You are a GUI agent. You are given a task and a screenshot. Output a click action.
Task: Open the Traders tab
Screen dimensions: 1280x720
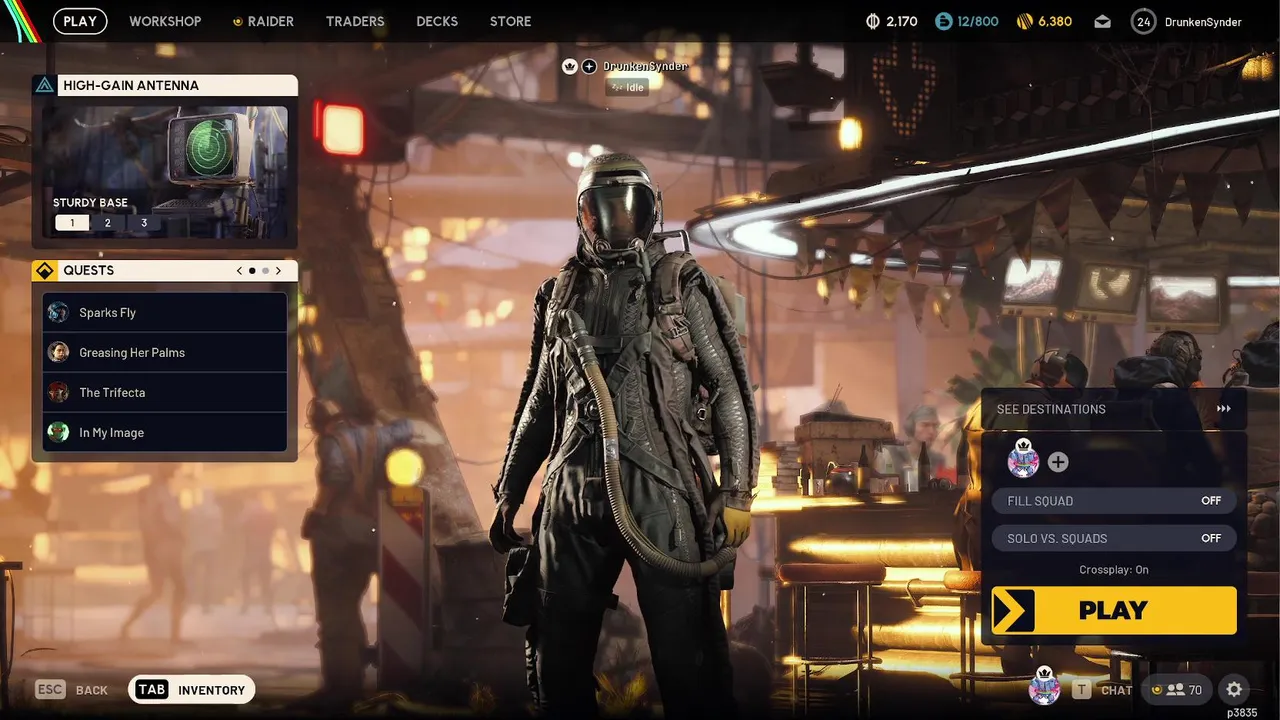355,21
